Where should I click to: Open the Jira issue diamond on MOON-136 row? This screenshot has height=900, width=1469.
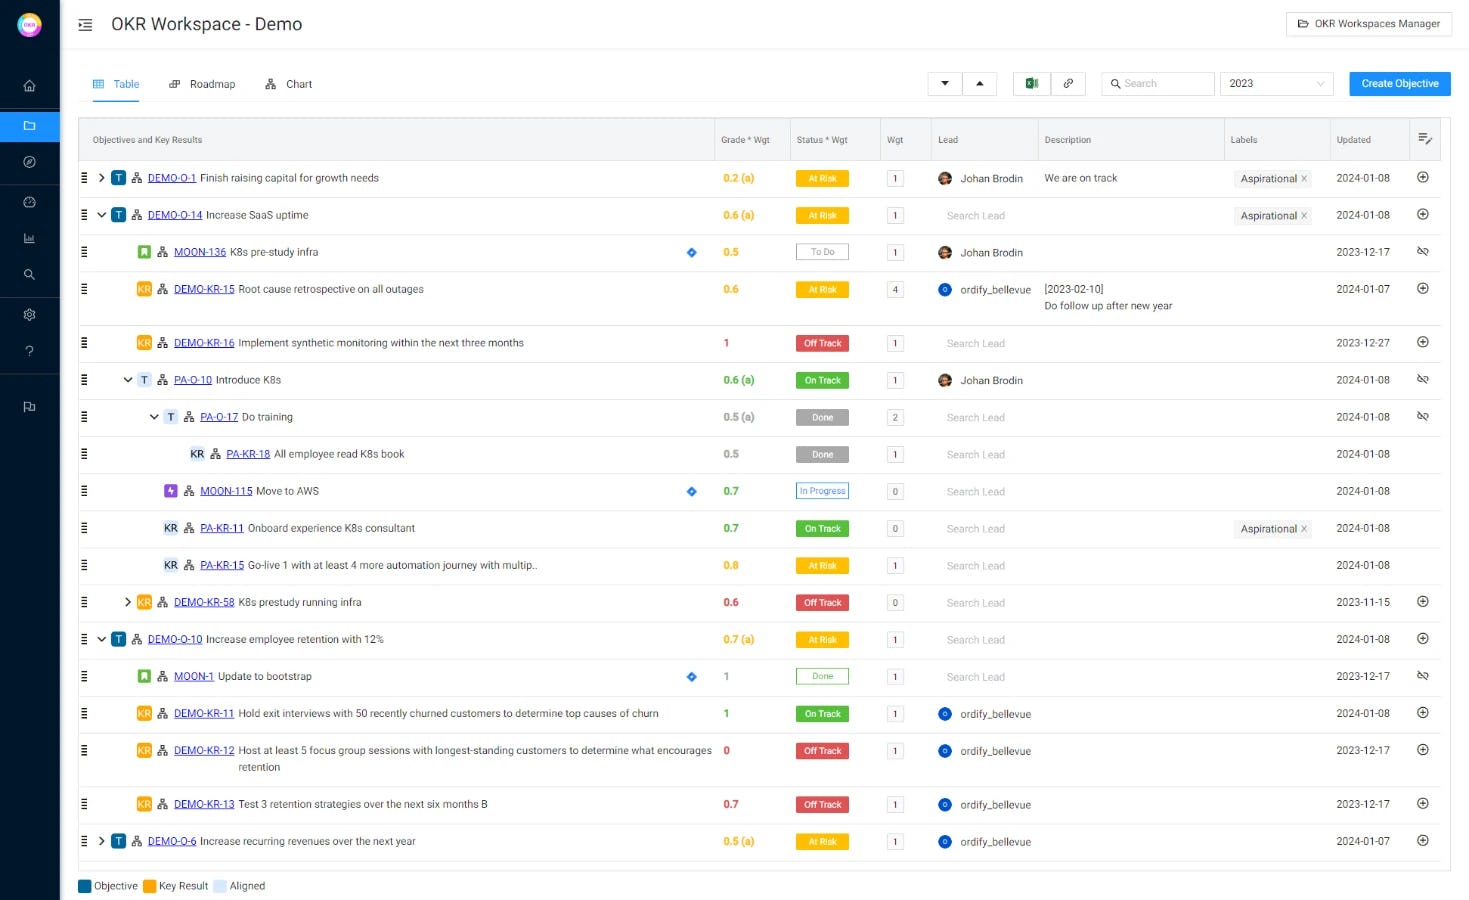(691, 252)
